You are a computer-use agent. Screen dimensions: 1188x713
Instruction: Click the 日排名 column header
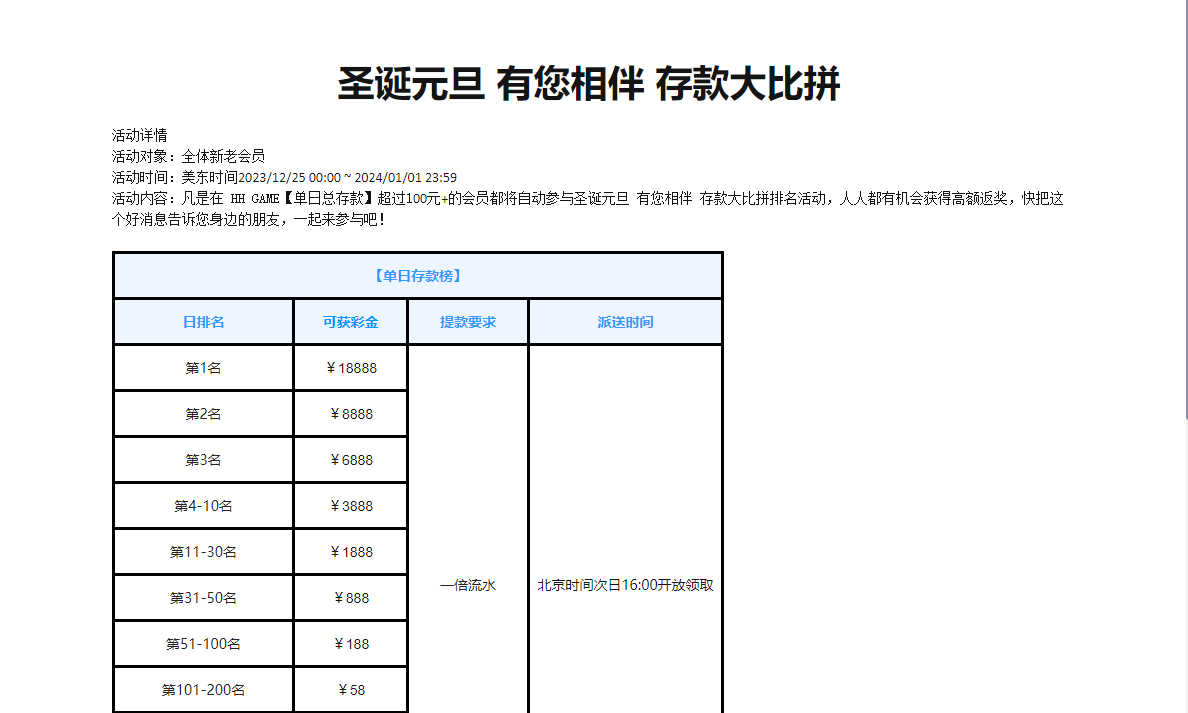pyautogui.click(x=203, y=322)
